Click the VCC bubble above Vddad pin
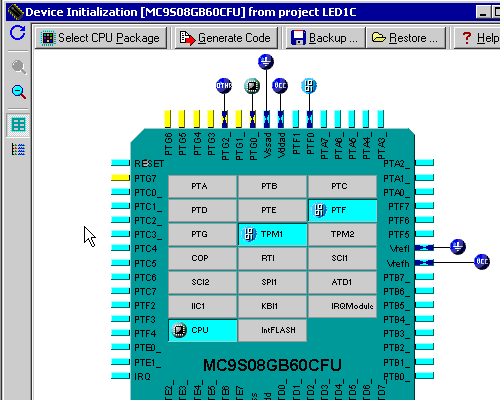 coord(280,86)
